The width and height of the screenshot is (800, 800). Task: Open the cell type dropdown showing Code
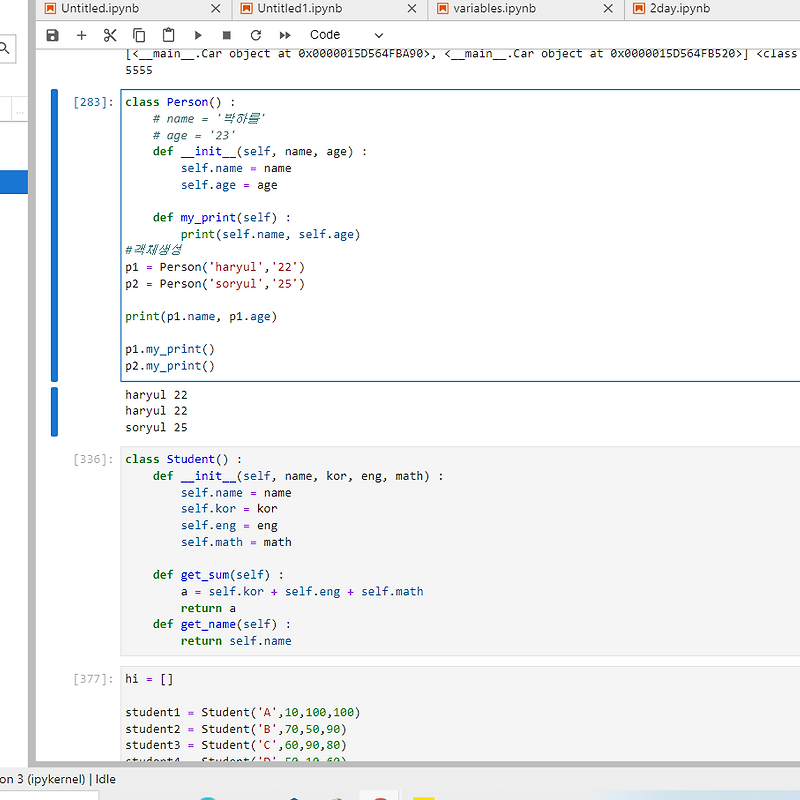tap(346, 35)
